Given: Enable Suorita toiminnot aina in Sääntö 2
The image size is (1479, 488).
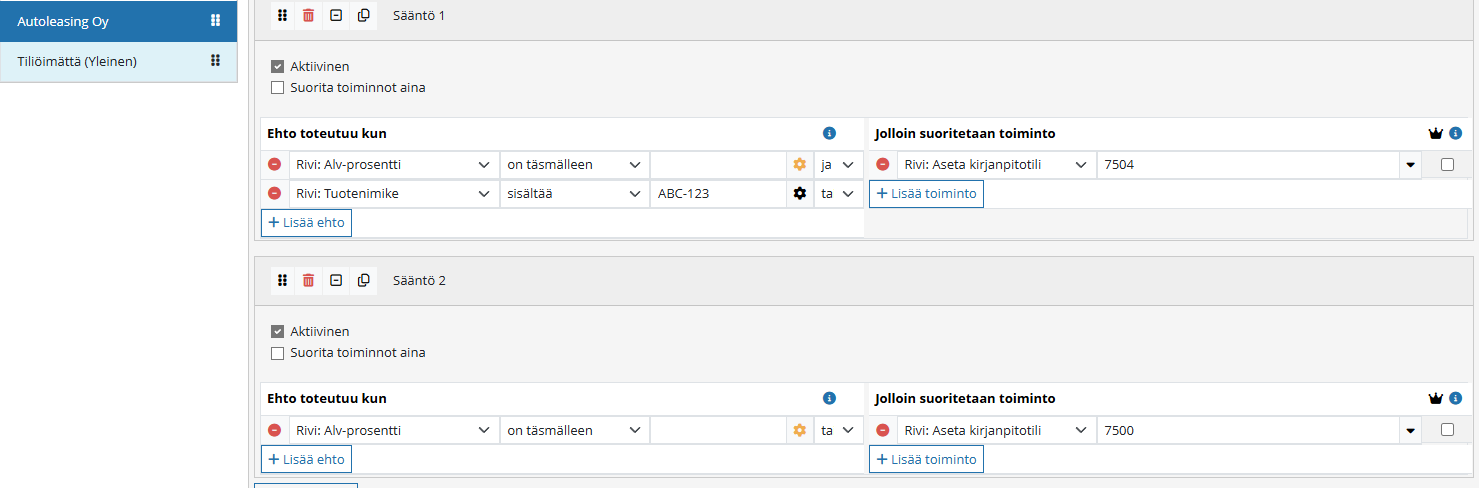Looking at the screenshot, I should (x=278, y=353).
